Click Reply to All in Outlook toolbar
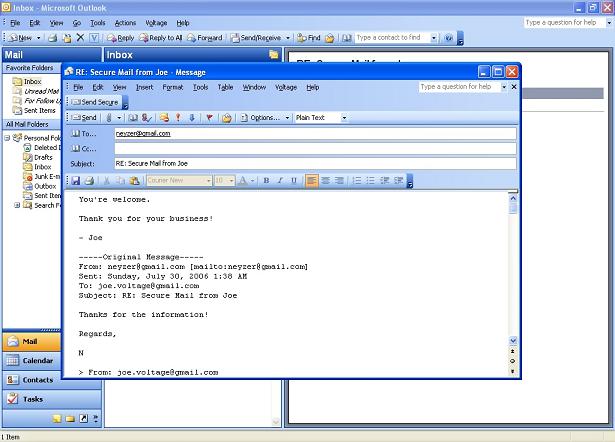Viewport: 615px width, 442px height. (x=161, y=38)
